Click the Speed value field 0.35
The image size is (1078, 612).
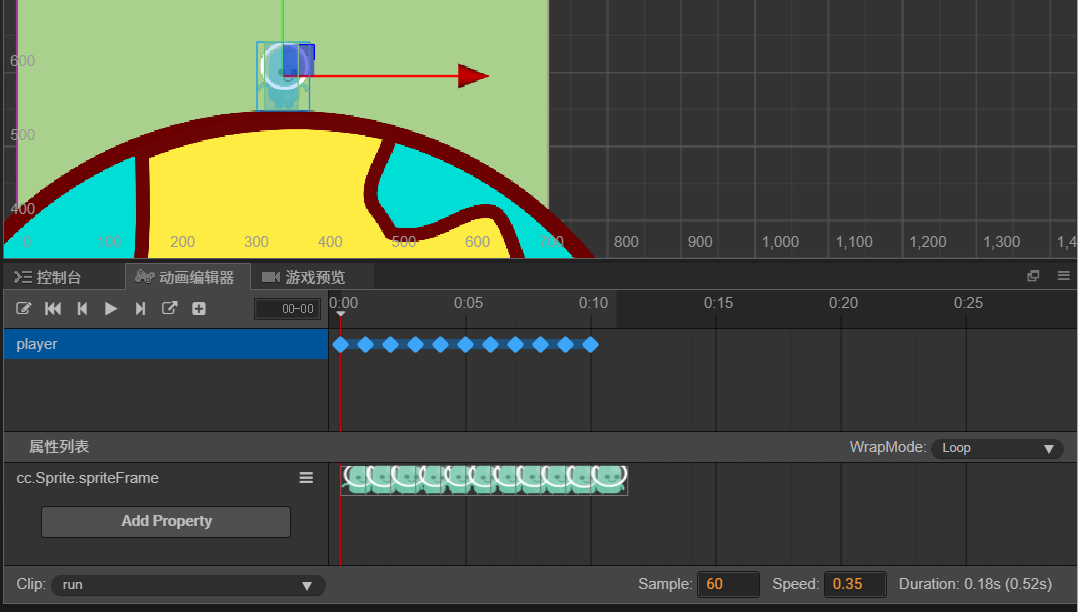coord(855,584)
